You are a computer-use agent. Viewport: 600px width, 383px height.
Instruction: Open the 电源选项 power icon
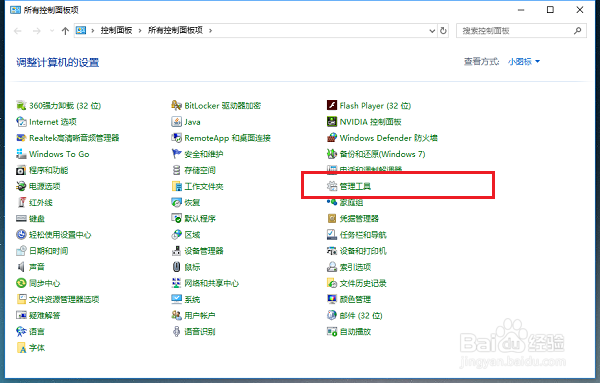pyautogui.click(x=21, y=186)
